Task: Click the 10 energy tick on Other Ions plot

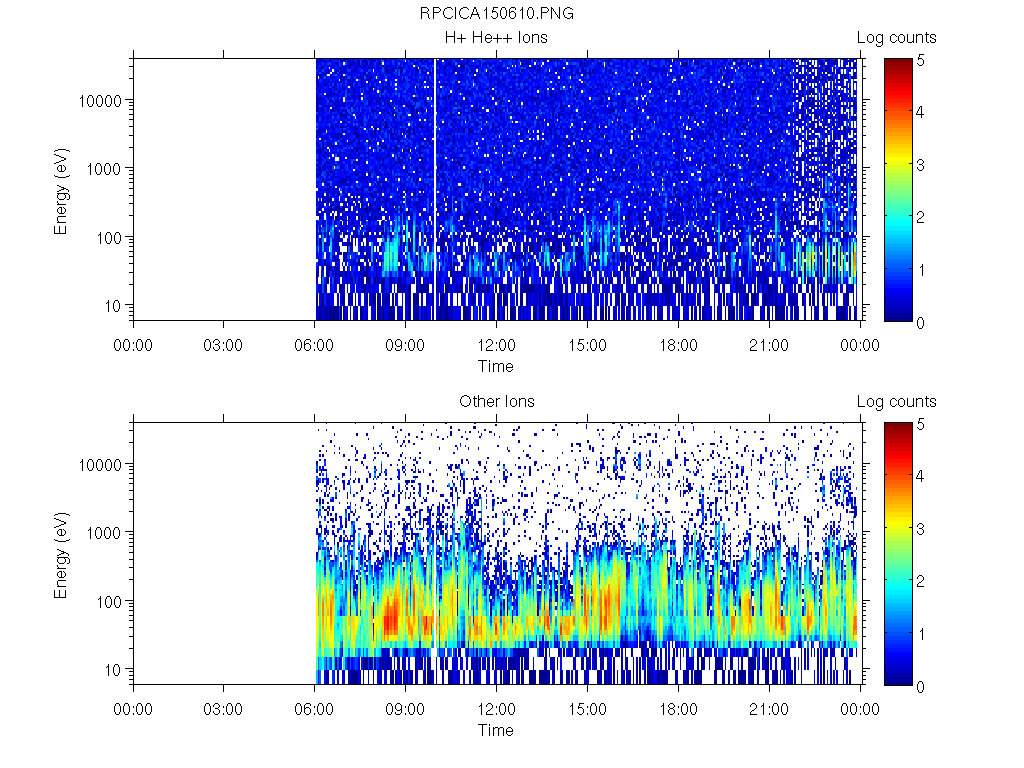Action: tap(113, 669)
